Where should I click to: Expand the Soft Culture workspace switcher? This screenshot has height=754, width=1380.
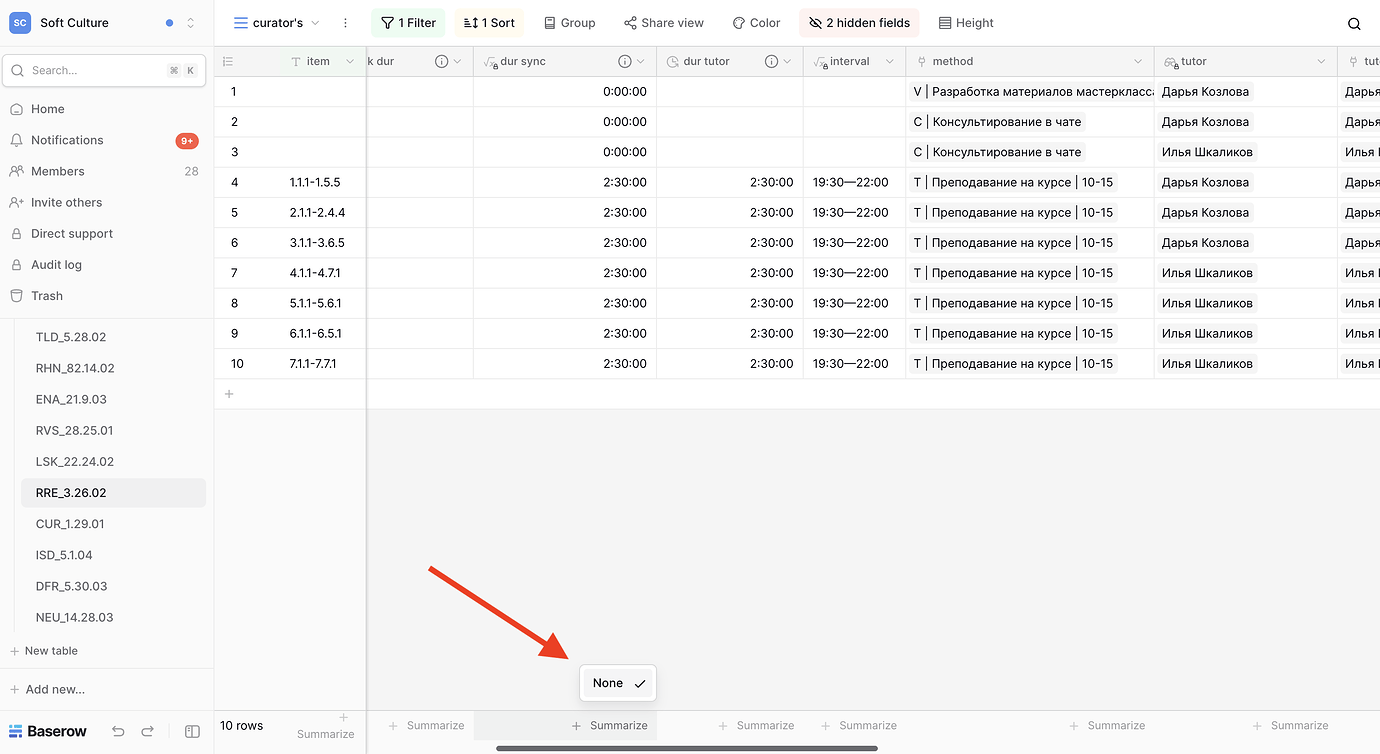[x=191, y=23]
